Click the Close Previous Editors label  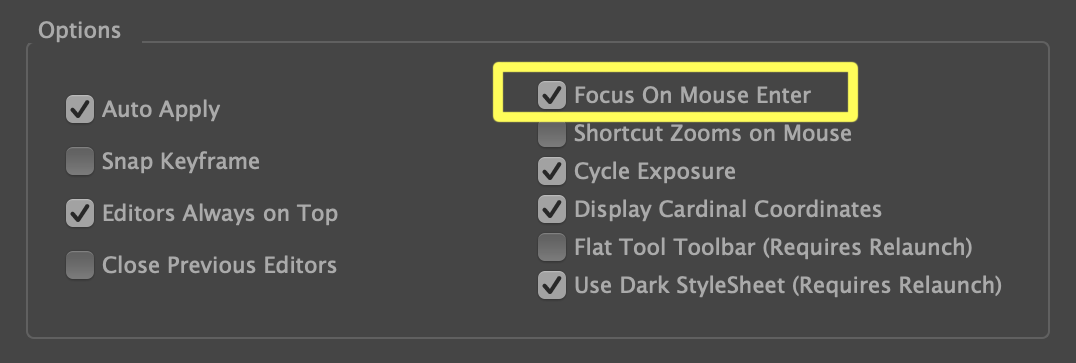(220, 265)
